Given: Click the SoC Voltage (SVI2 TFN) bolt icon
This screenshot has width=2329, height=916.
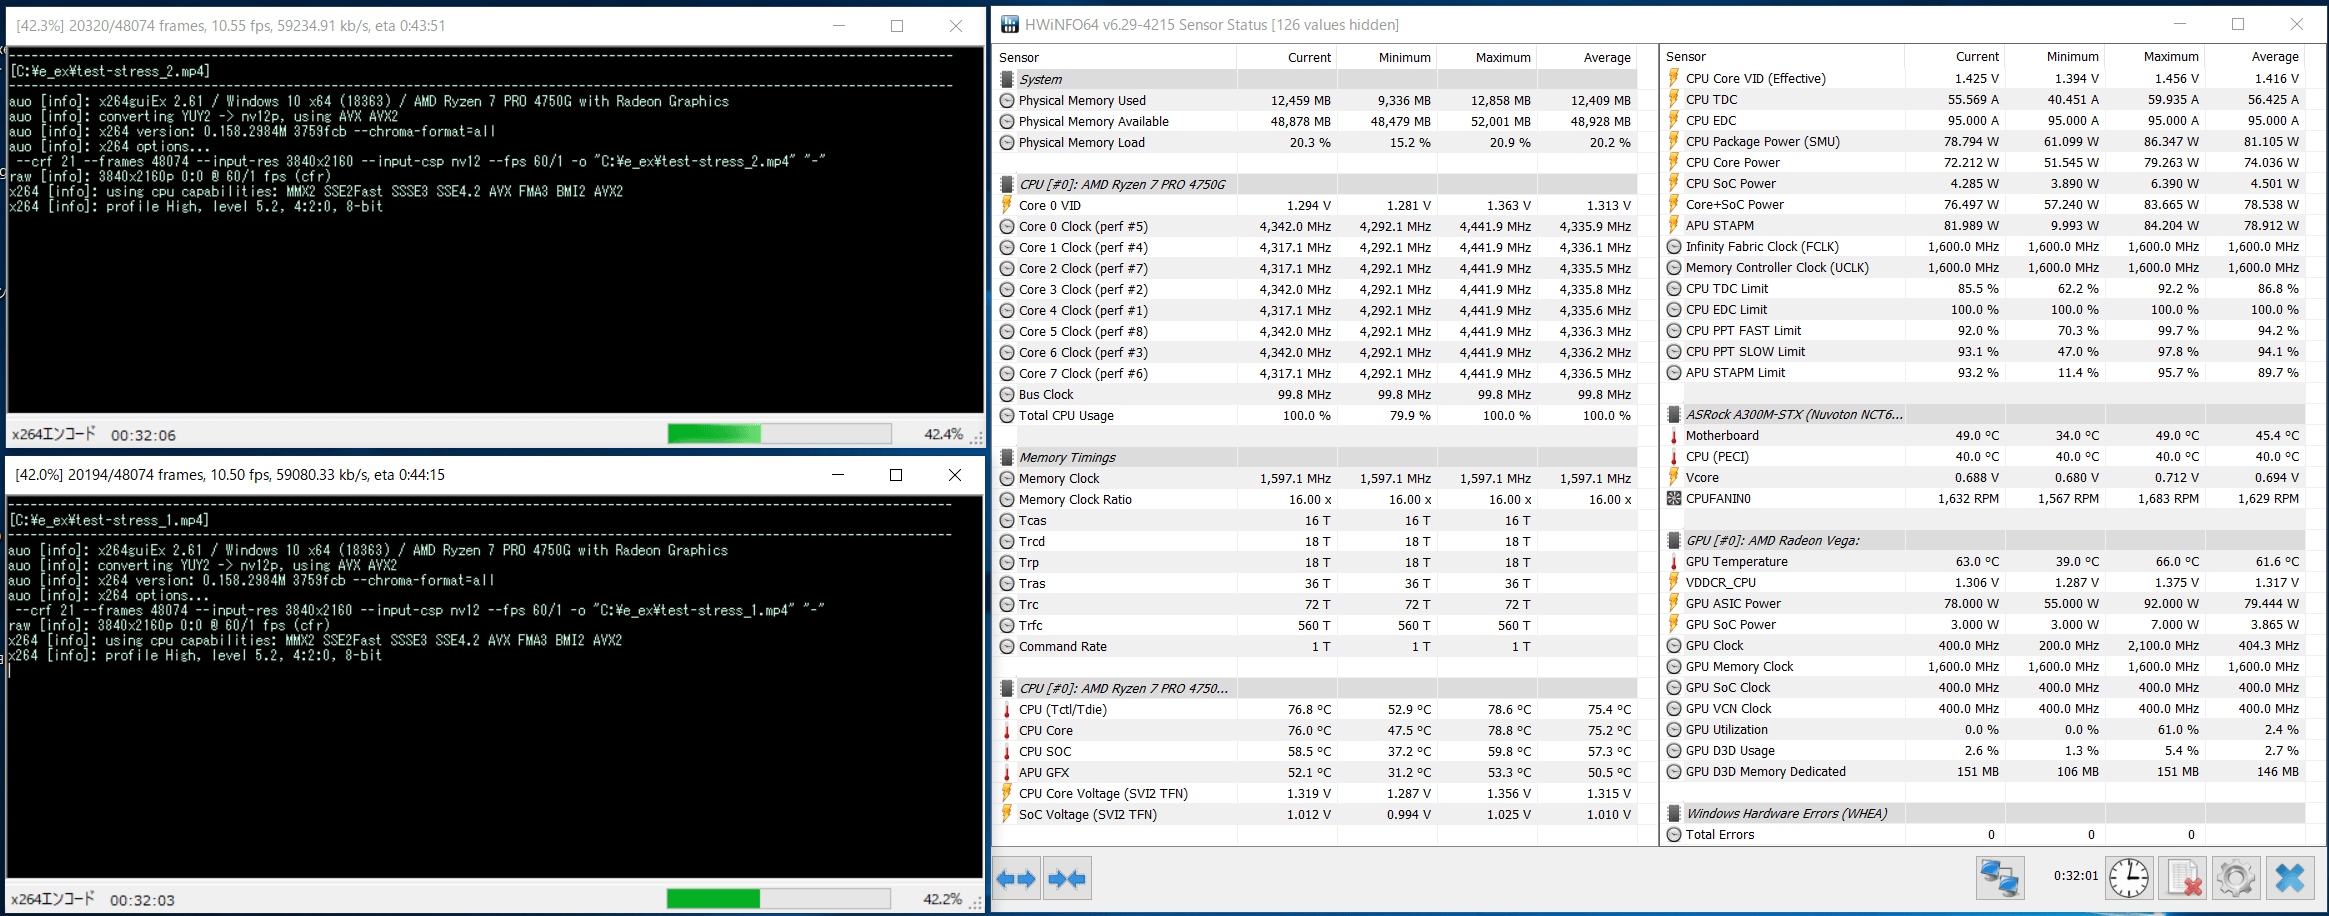Looking at the screenshot, I should tap(1007, 814).
